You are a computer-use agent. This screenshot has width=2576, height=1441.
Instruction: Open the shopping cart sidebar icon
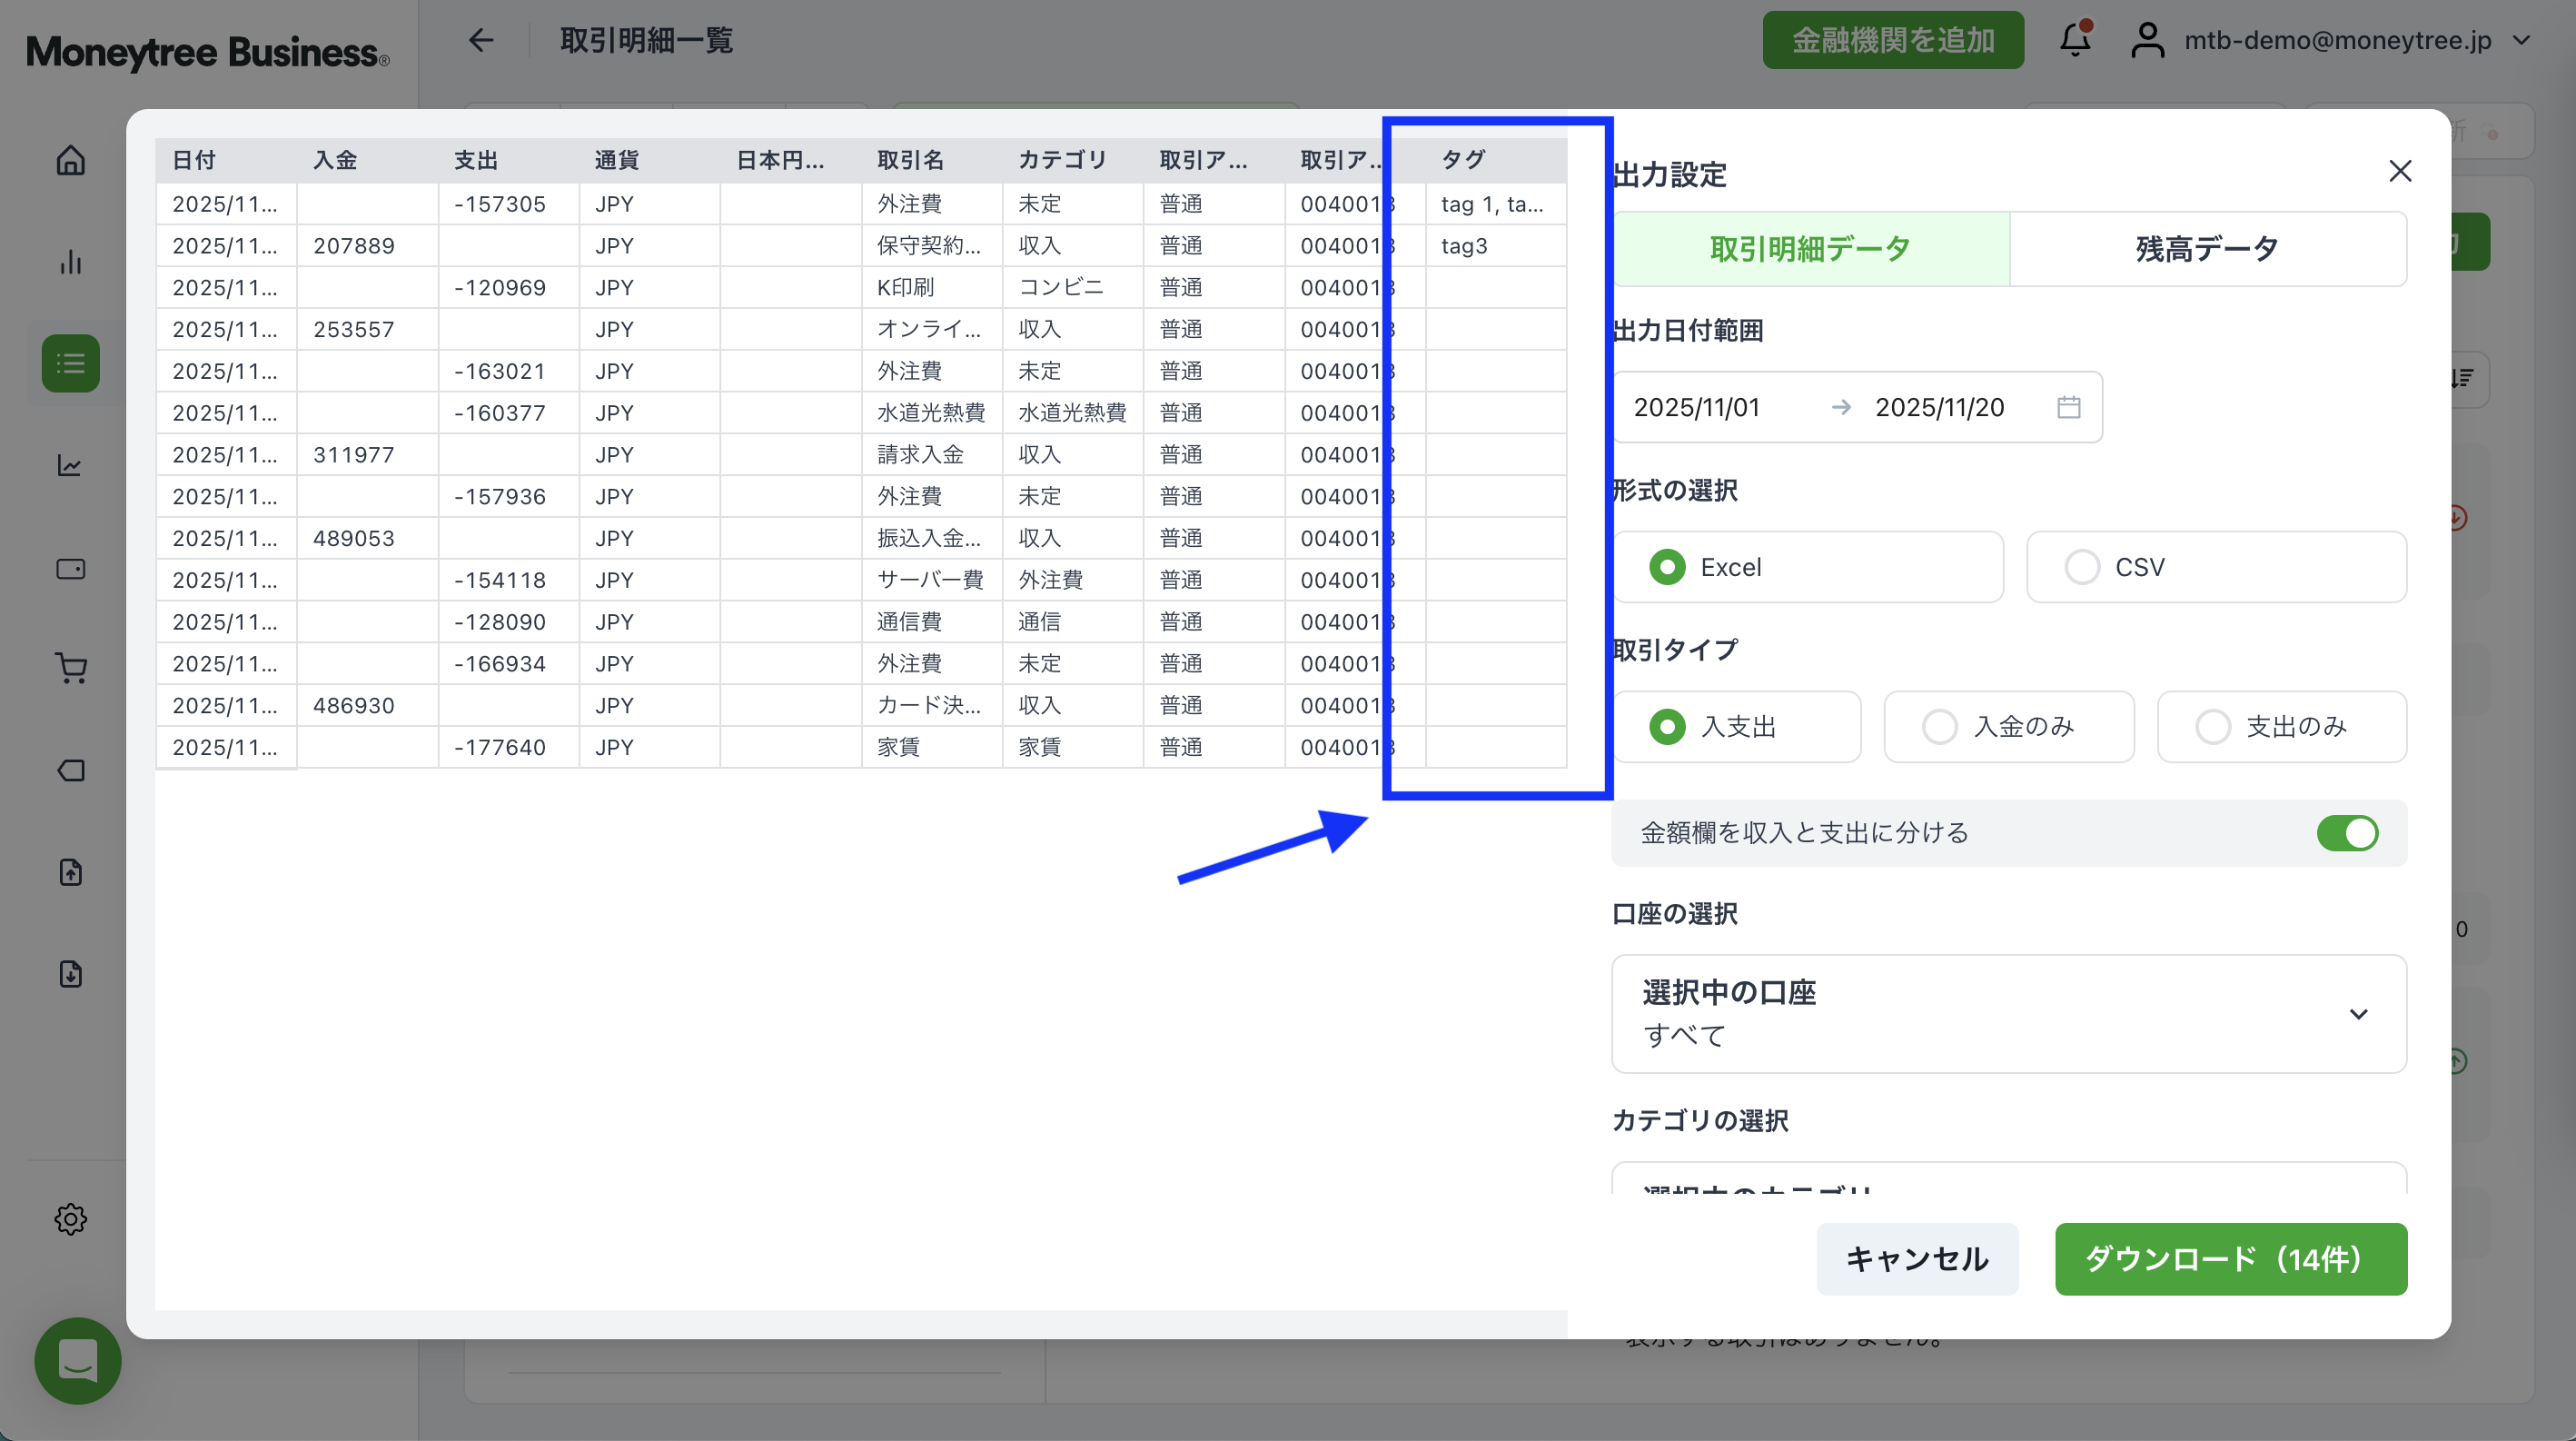click(x=70, y=668)
